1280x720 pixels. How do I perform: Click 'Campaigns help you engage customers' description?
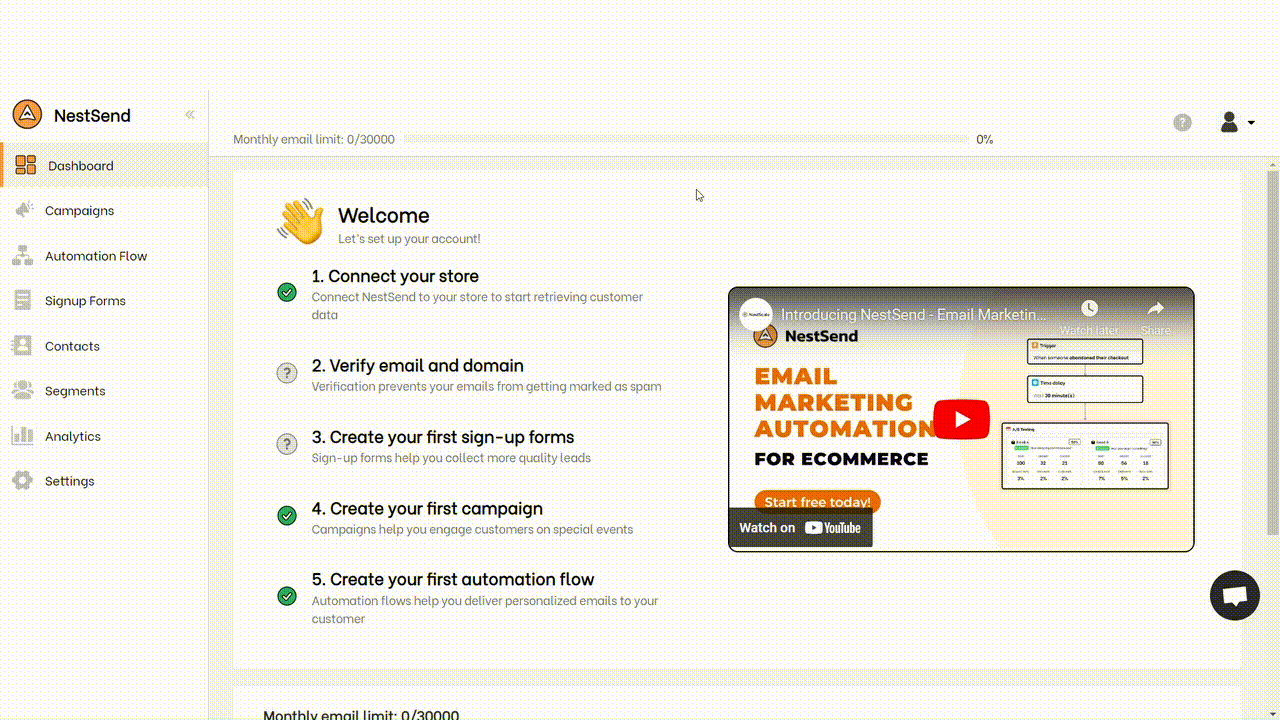[472, 529]
